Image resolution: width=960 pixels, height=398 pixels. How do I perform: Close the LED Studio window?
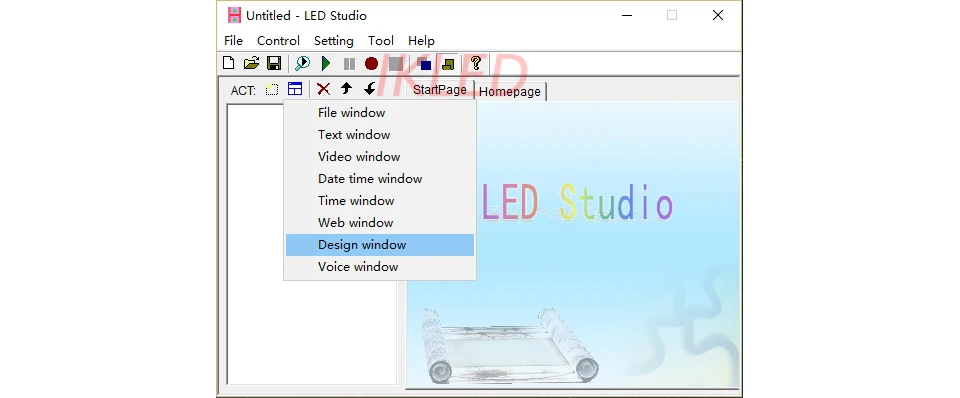tap(718, 15)
